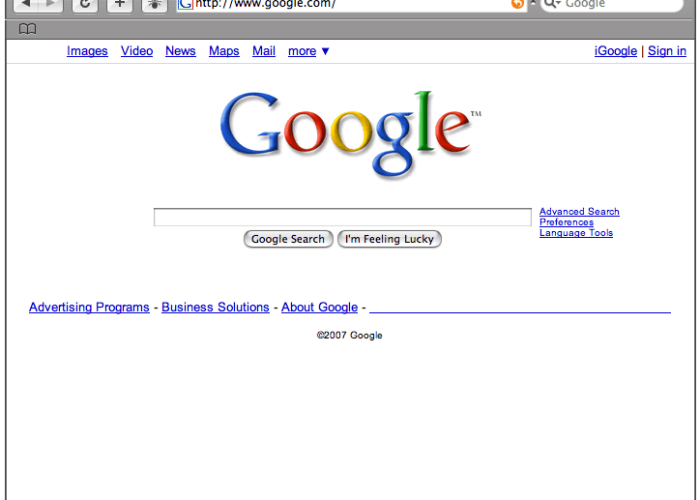700x500 pixels.
Task: Open the Images link in top navigation
Action: click(x=87, y=51)
